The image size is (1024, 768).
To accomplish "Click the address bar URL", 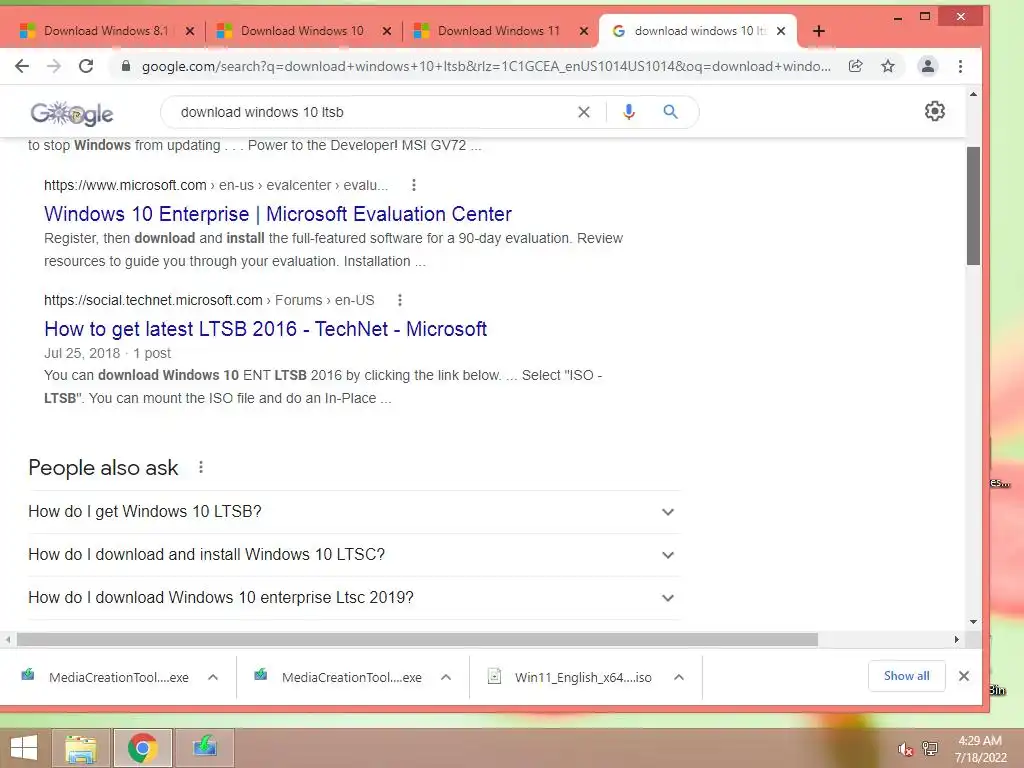I will (486, 66).
